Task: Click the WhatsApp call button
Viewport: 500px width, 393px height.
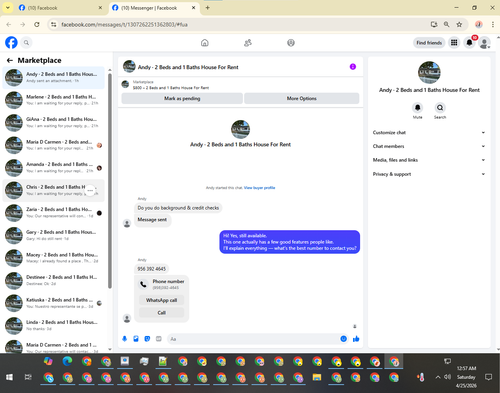Action: pyautogui.click(x=161, y=300)
